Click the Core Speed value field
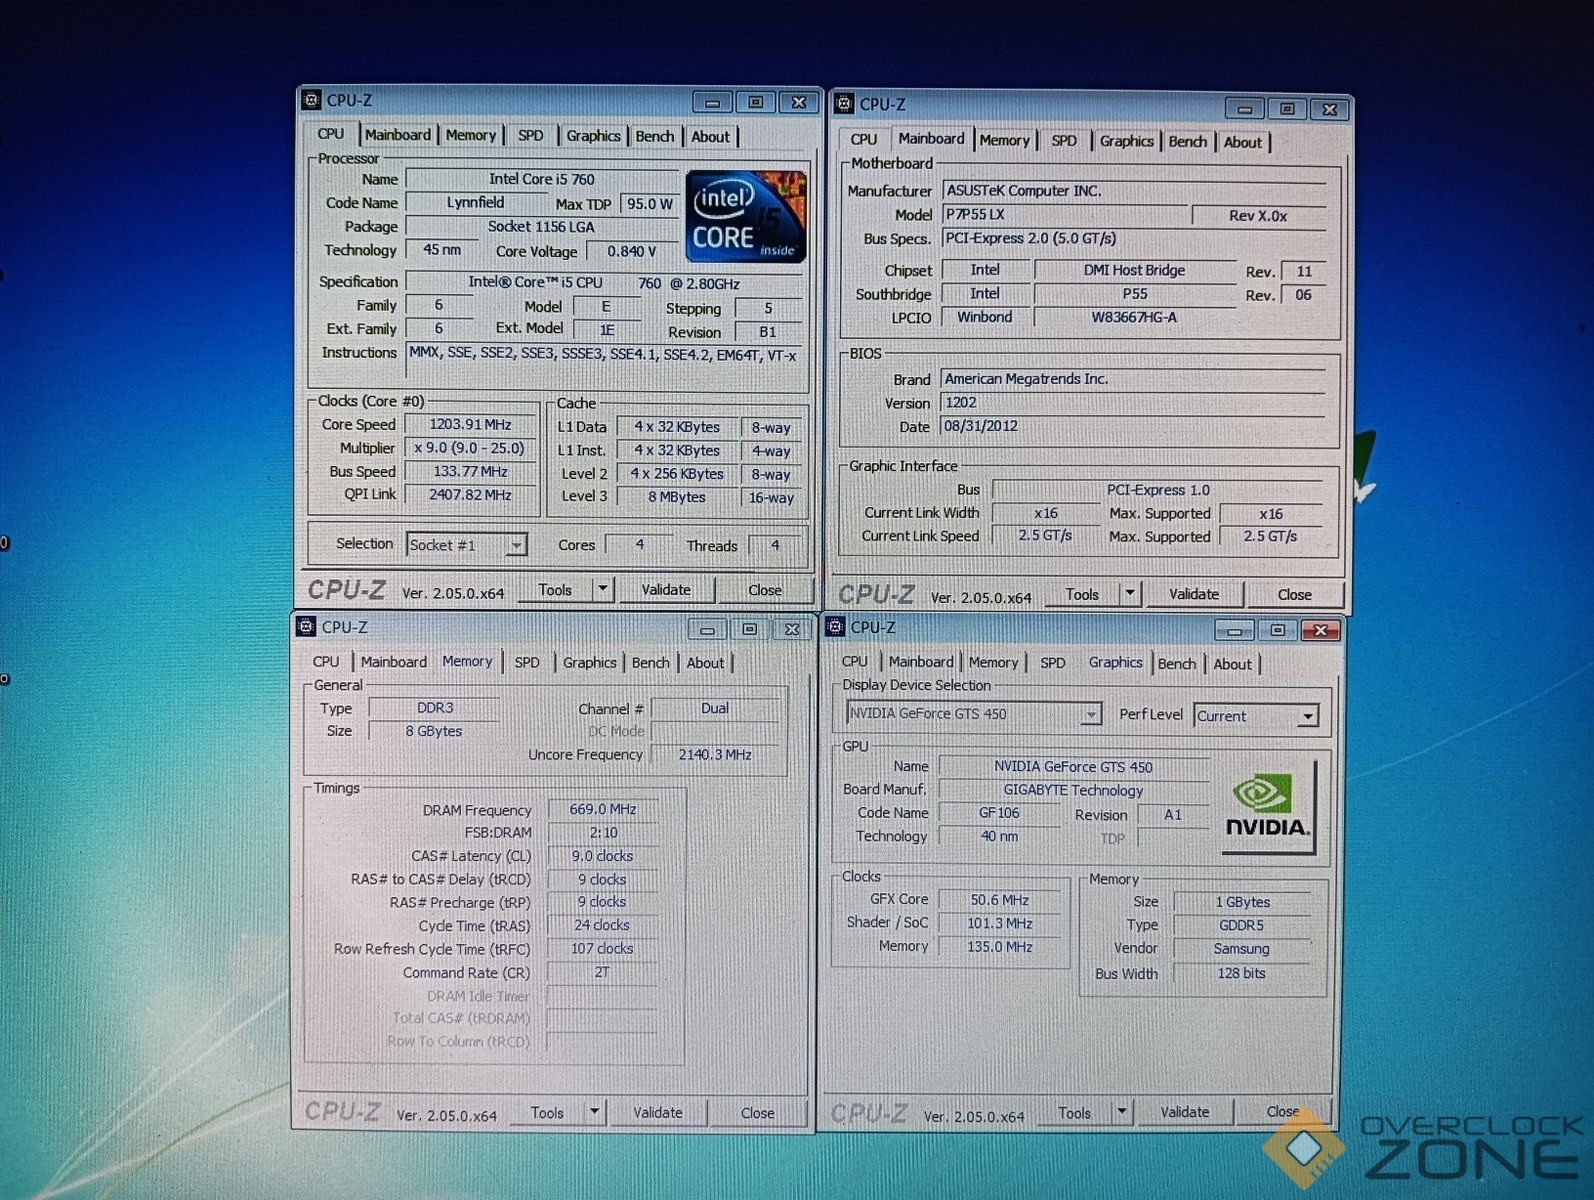This screenshot has width=1594, height=1200. coord(470,425)
